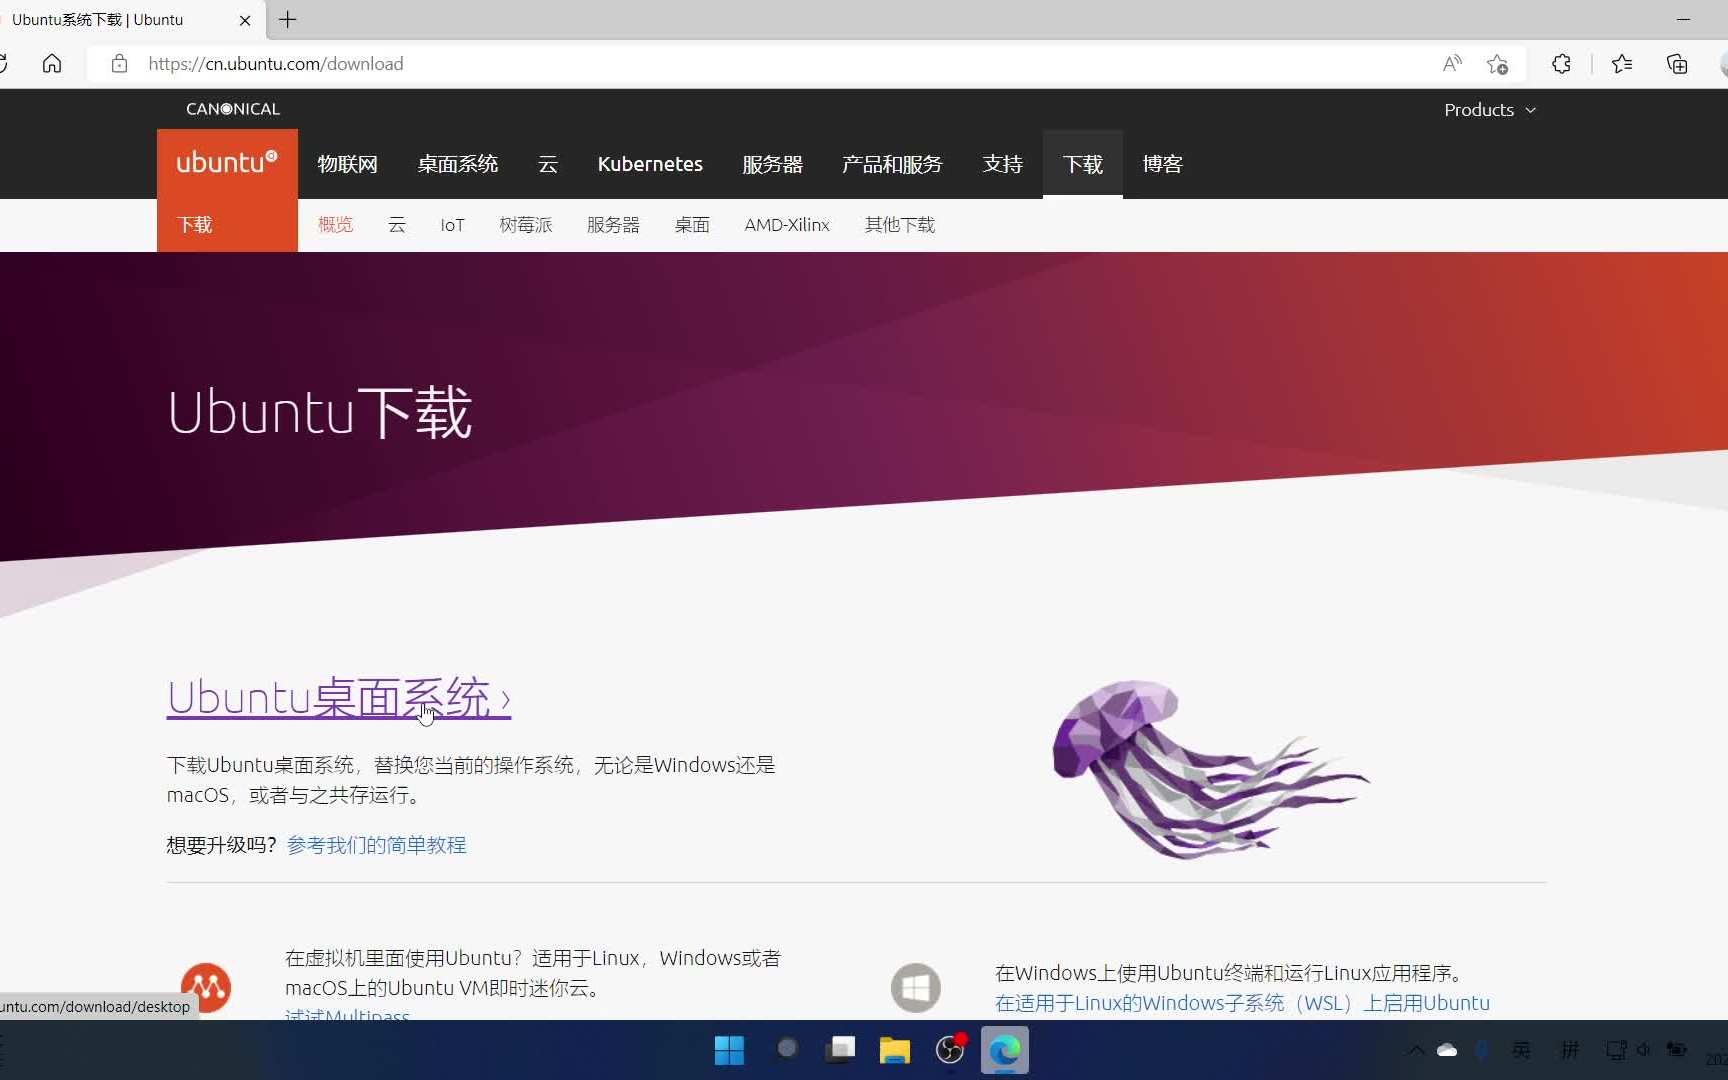Start Read aloud from the address bar
The width and height of the screenshot is (1728, 1080).
point(1452,63)
